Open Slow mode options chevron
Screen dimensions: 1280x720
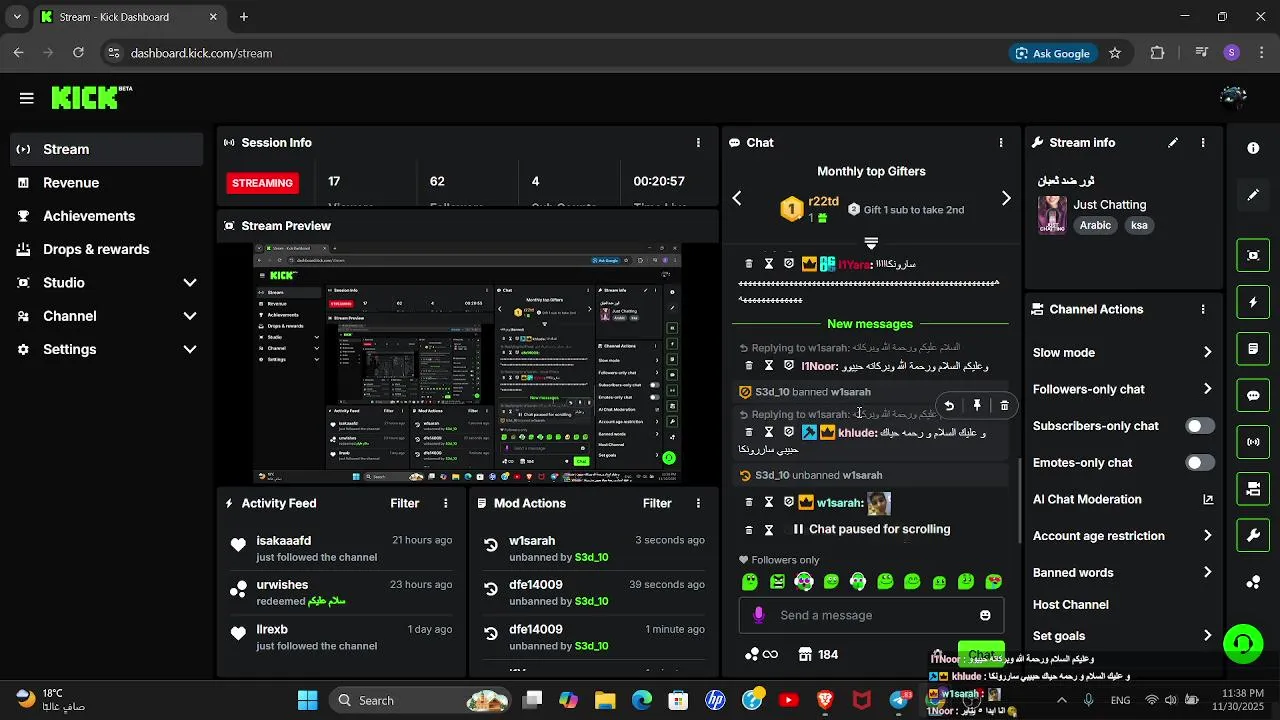[x=1207, y=352]
